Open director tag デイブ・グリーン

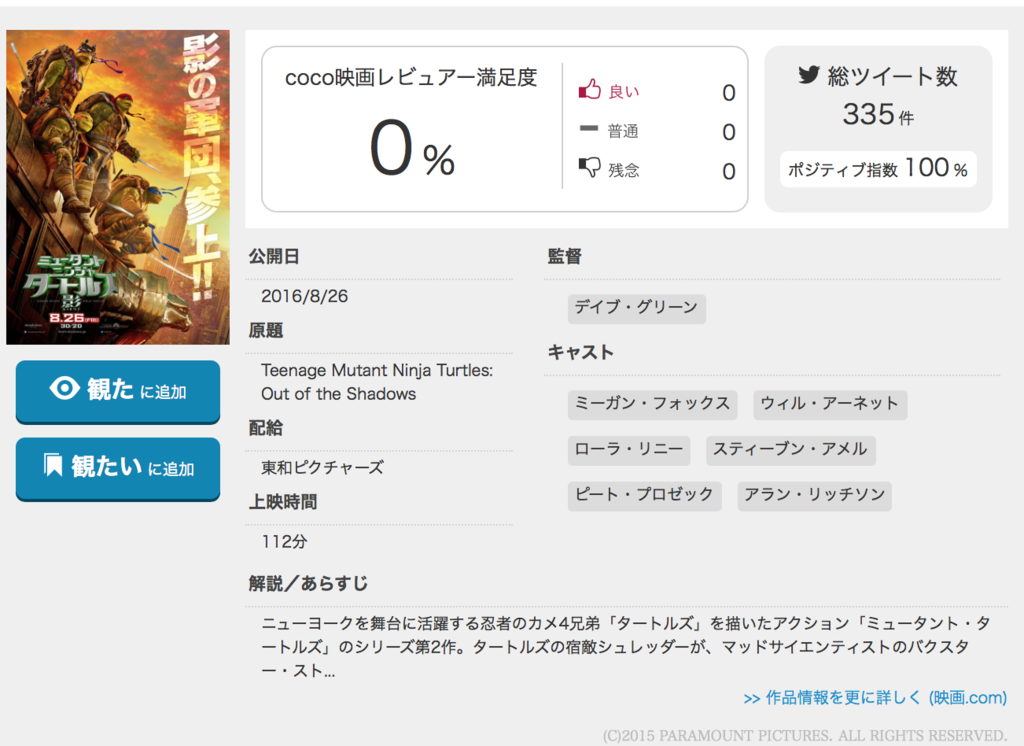tap(637, 308)
